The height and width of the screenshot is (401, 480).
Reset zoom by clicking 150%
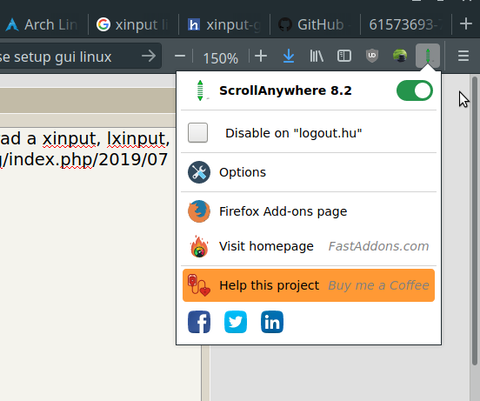tap(220, 58)
